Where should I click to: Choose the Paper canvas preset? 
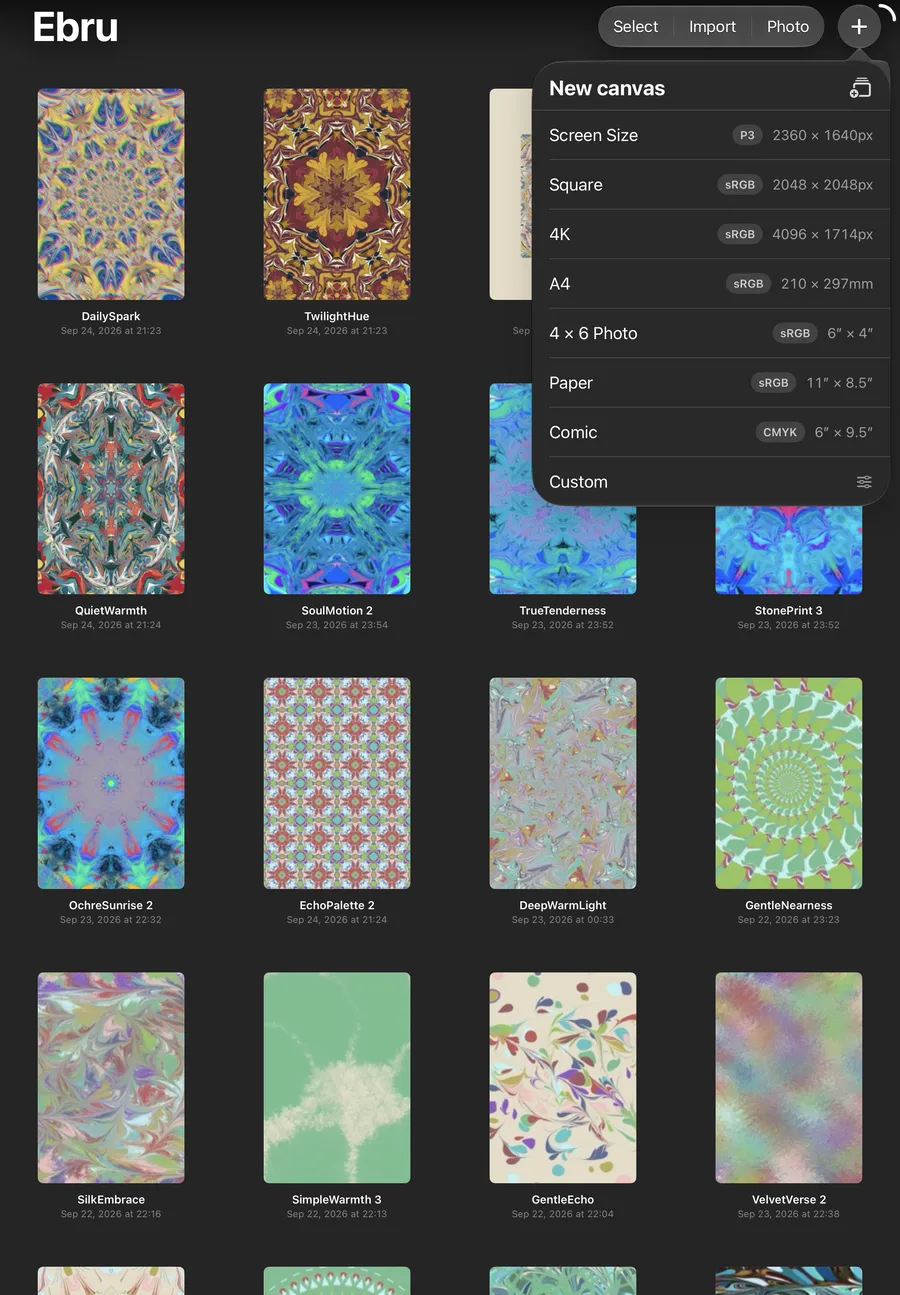711,383
